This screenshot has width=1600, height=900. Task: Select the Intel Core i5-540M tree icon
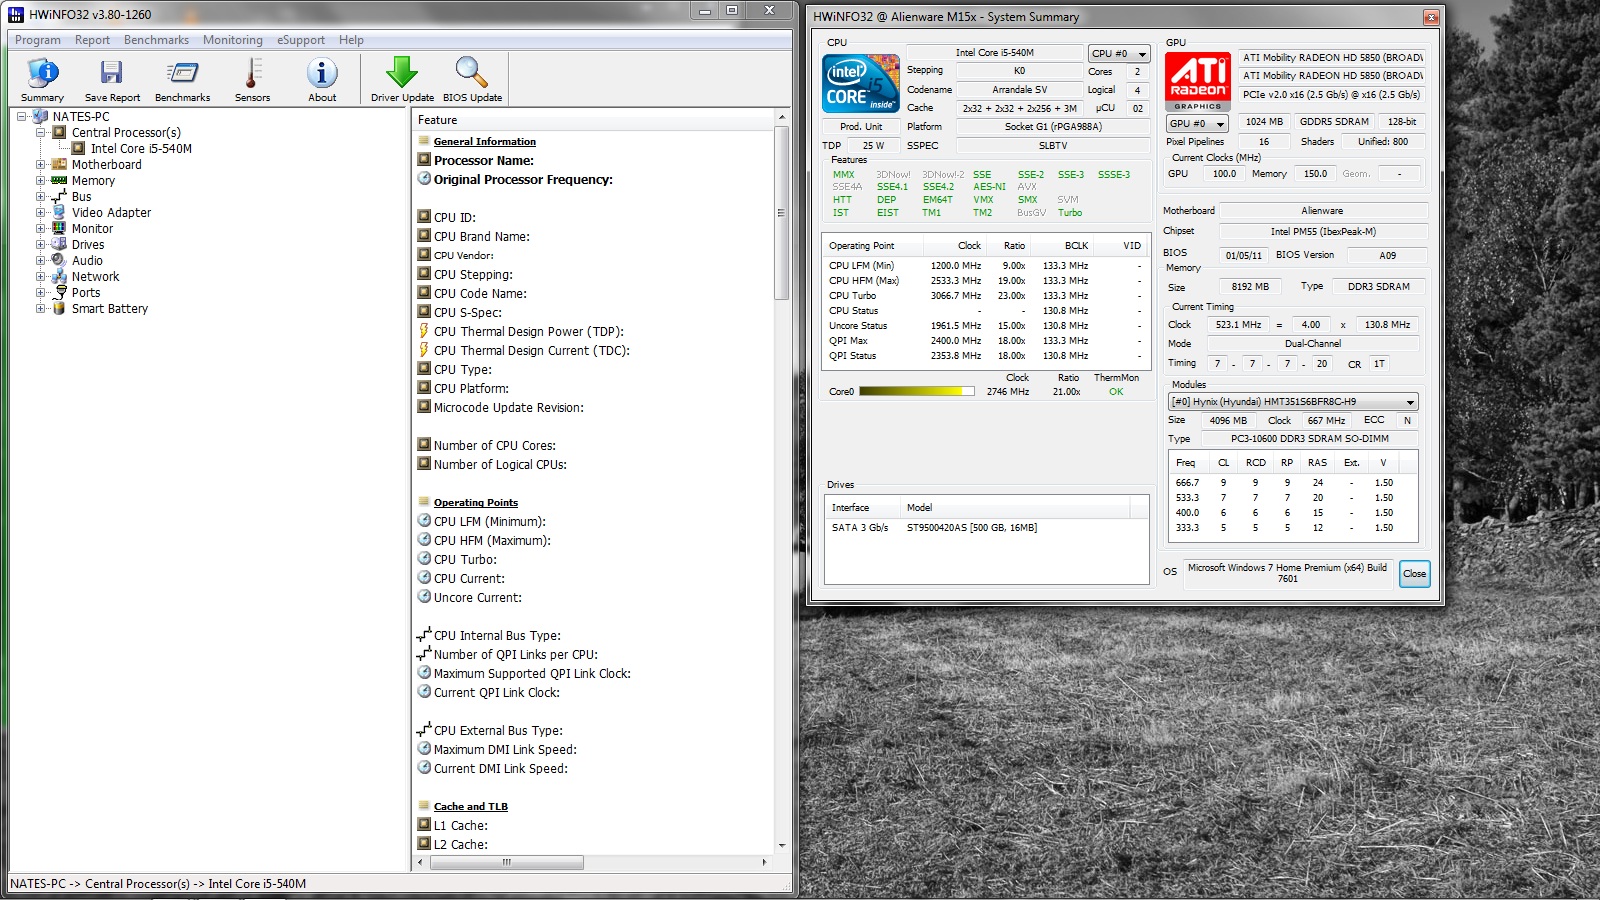(x=79, y=148)
